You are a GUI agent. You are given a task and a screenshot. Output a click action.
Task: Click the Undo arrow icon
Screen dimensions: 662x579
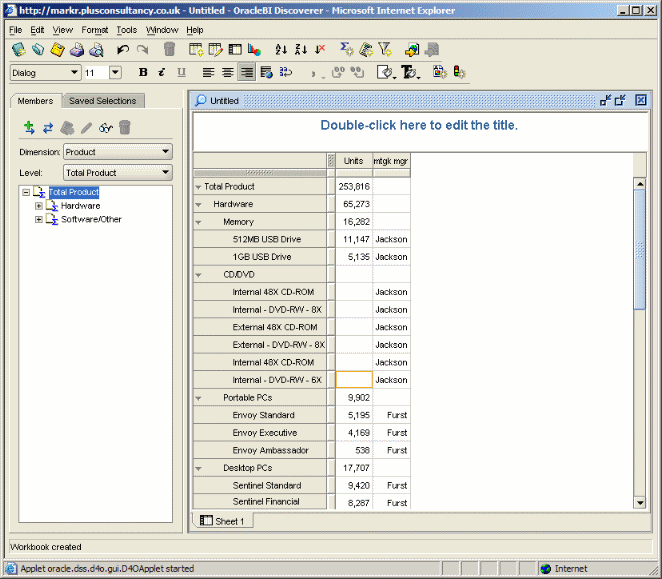(123, 50)
